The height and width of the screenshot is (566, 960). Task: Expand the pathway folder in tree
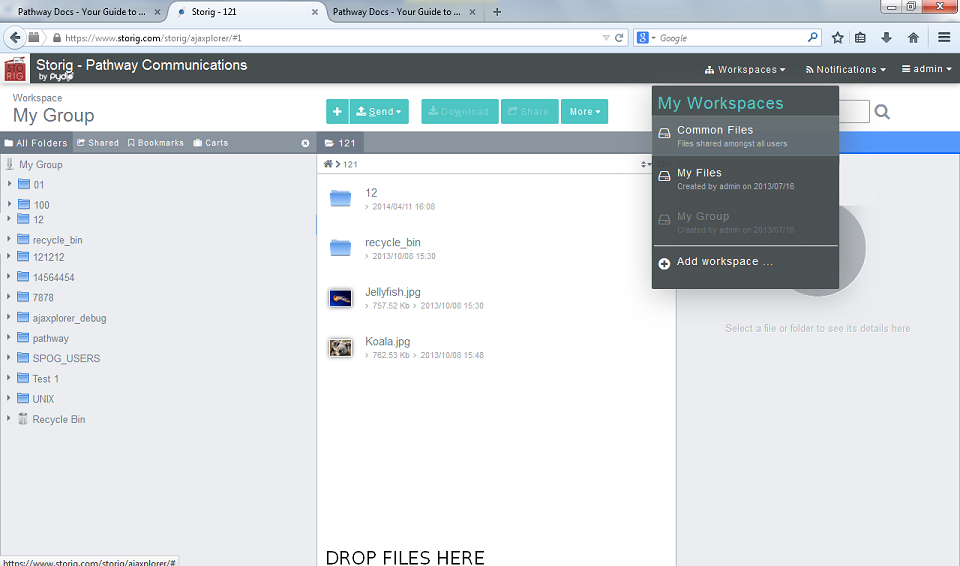point(9,337)
